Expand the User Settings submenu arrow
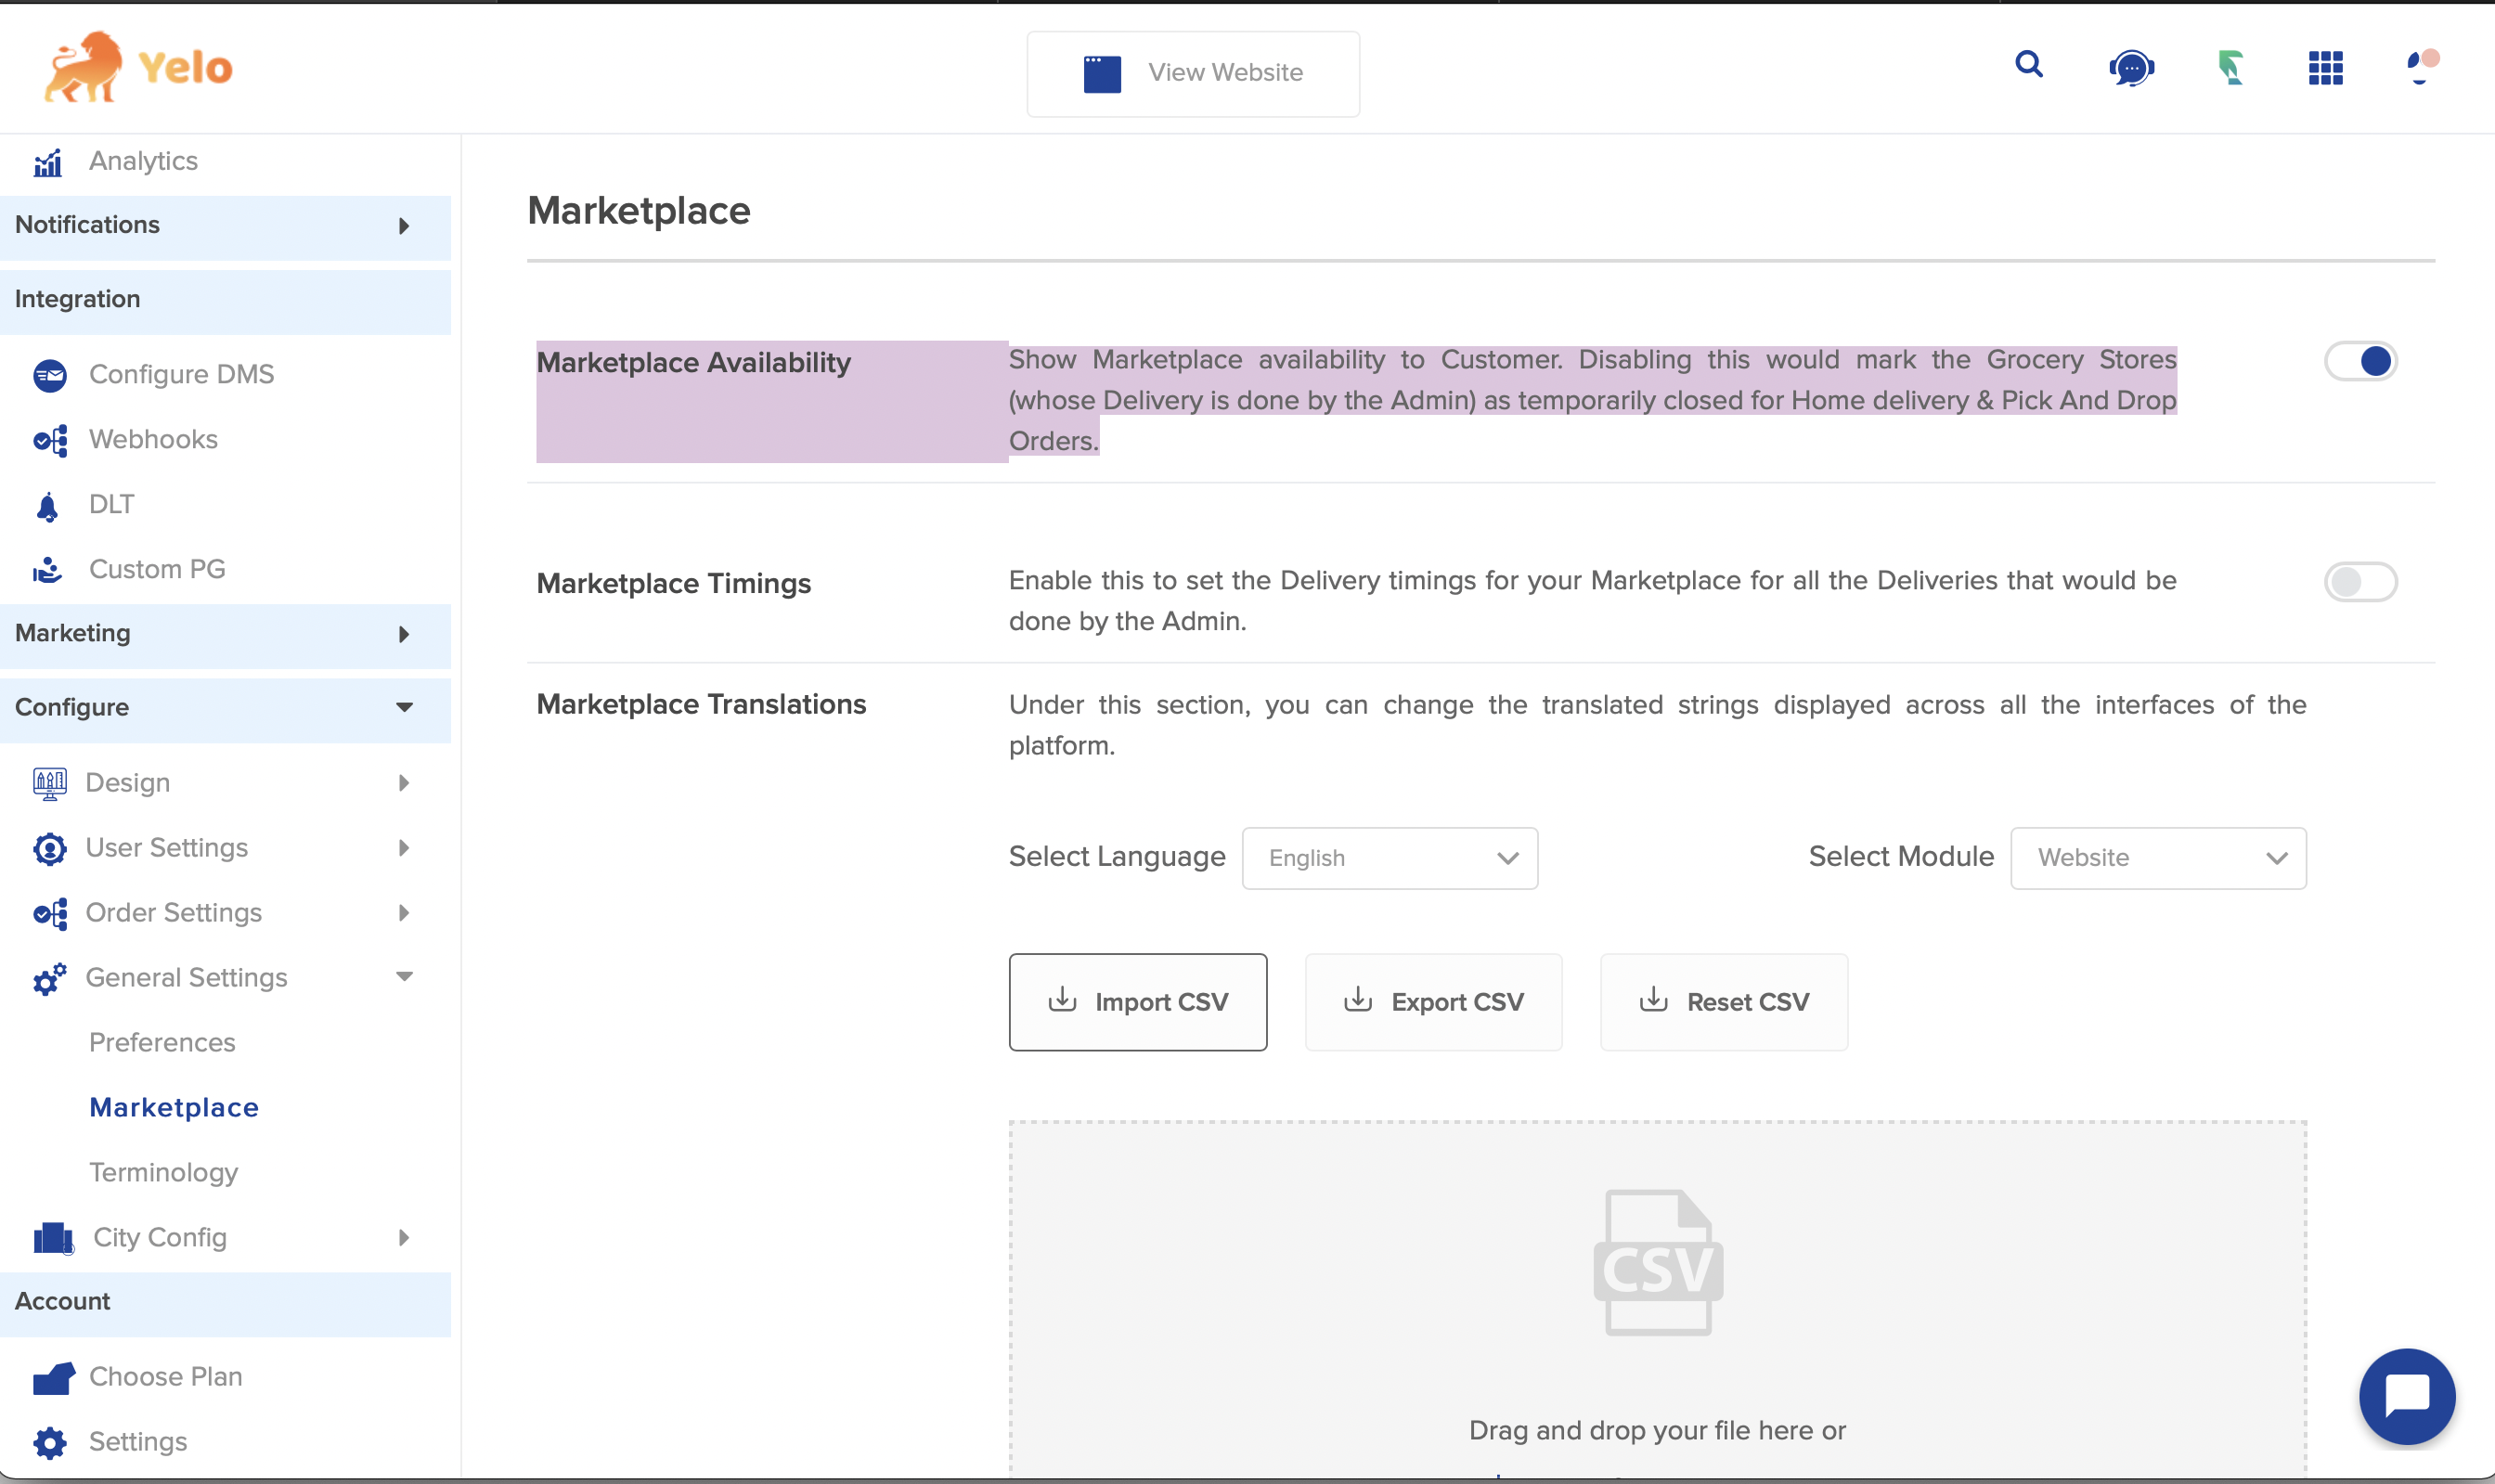 404,848
